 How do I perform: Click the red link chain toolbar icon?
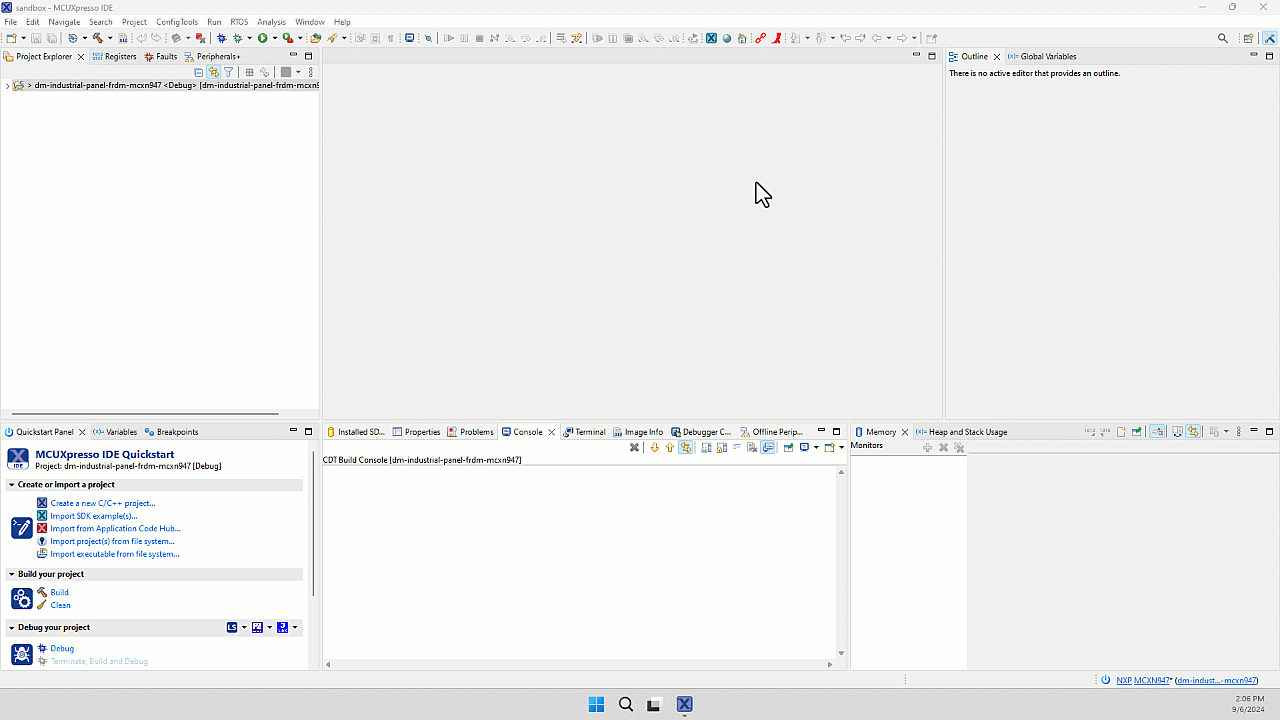click(760, 38)
